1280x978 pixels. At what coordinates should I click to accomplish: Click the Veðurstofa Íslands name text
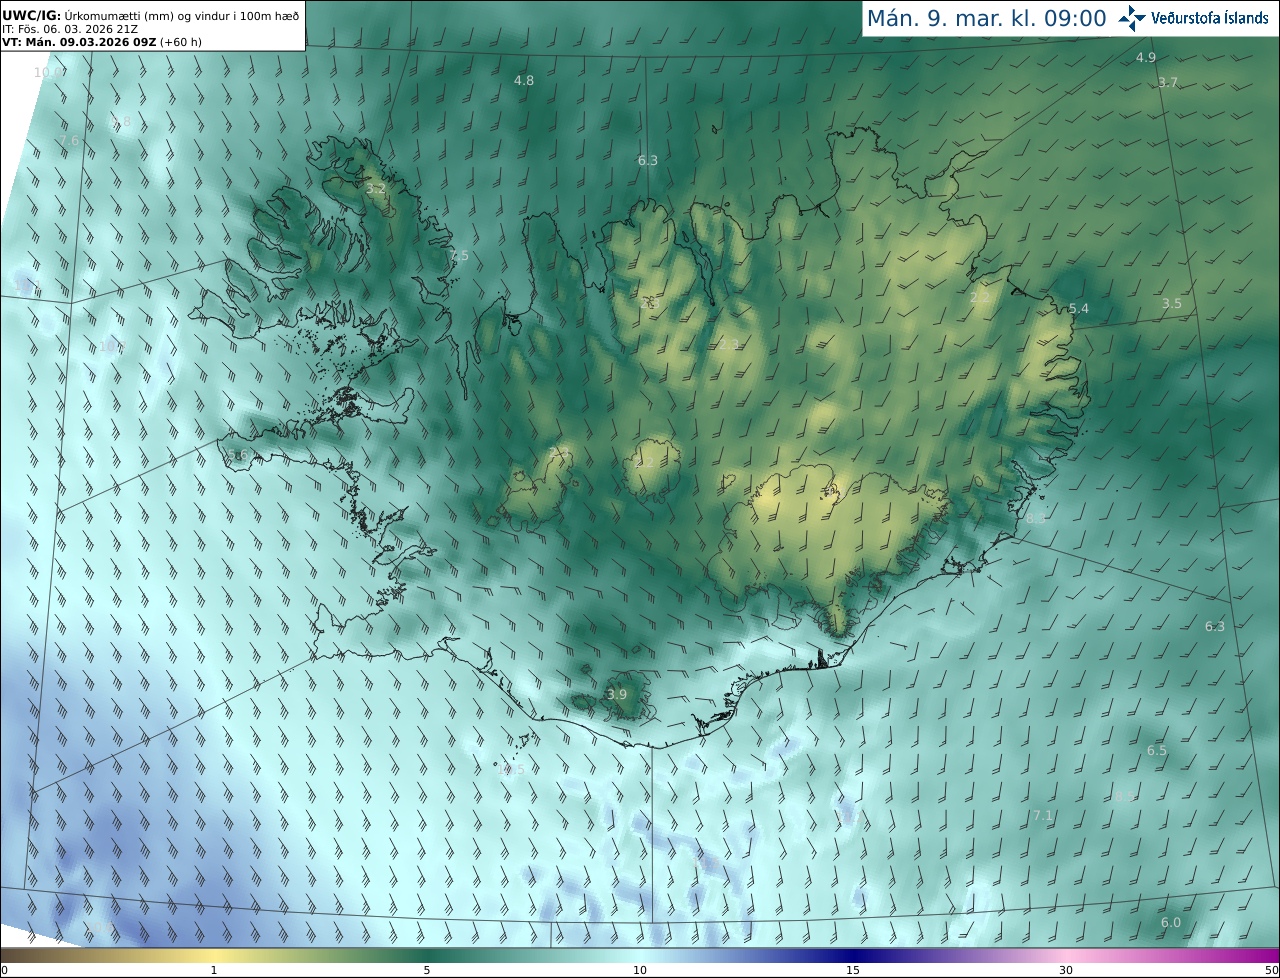[x=1210, y=18]
